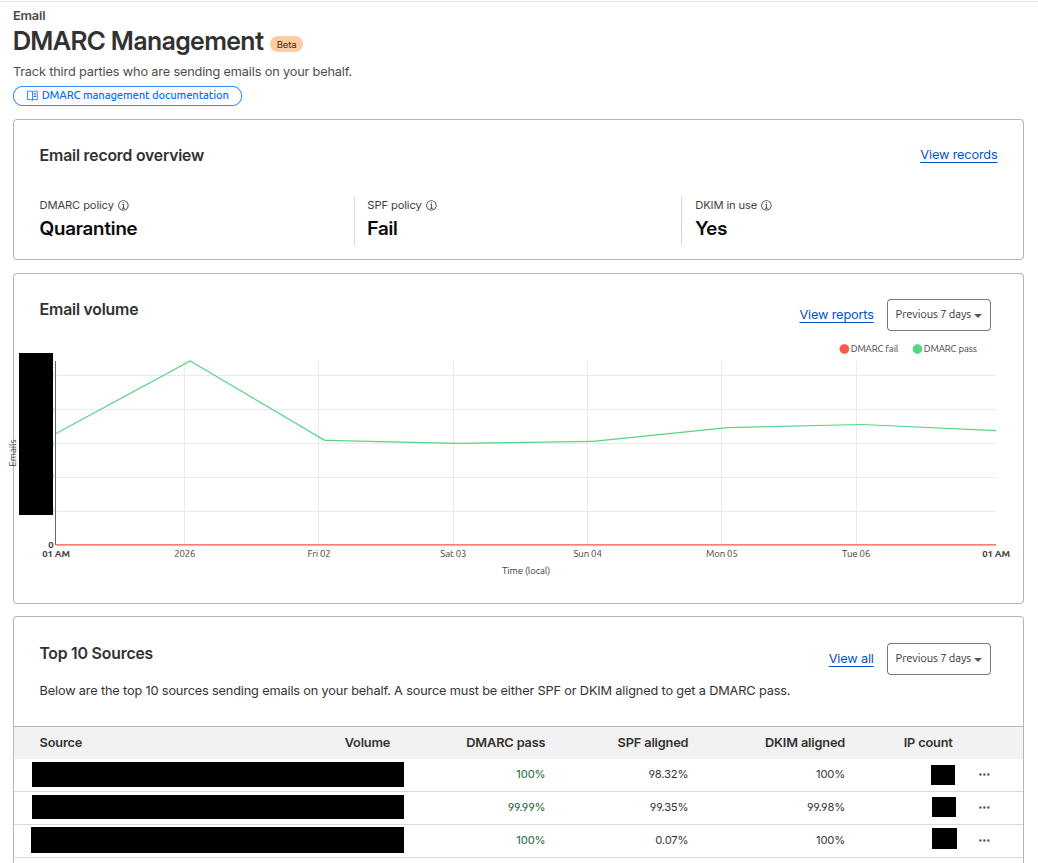Click the DMARC pass column header
Image resolution: width=1038 pixels, height=863 pixels.
[x=505, y=743]
